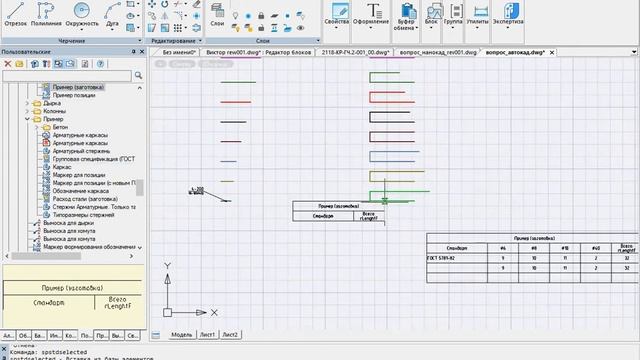Select the Отрезок line tool
This screenshot has width=640, height=360.
[x=16, y=14]
